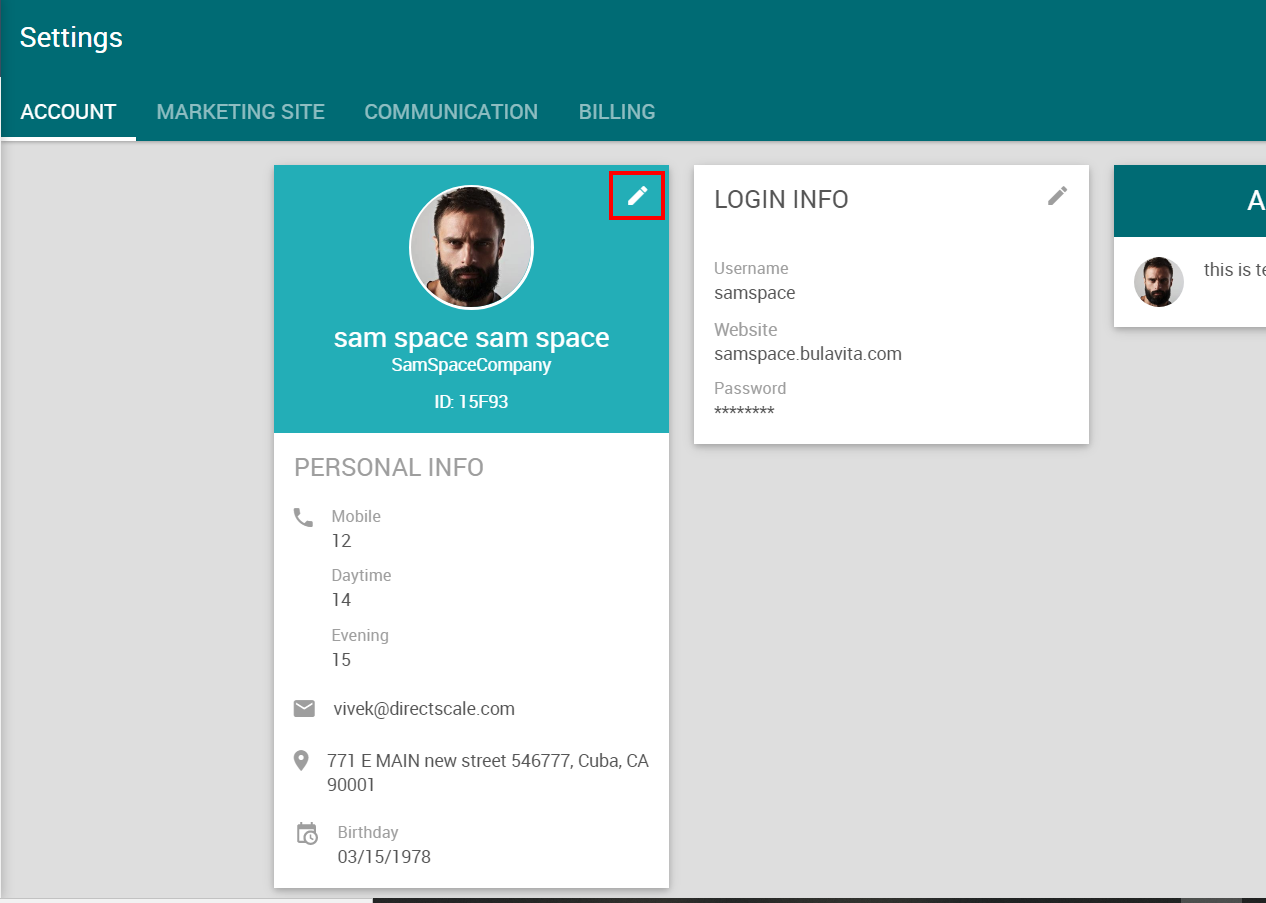Click the vivek@directscale.com email address

click(x=424, y=709)
